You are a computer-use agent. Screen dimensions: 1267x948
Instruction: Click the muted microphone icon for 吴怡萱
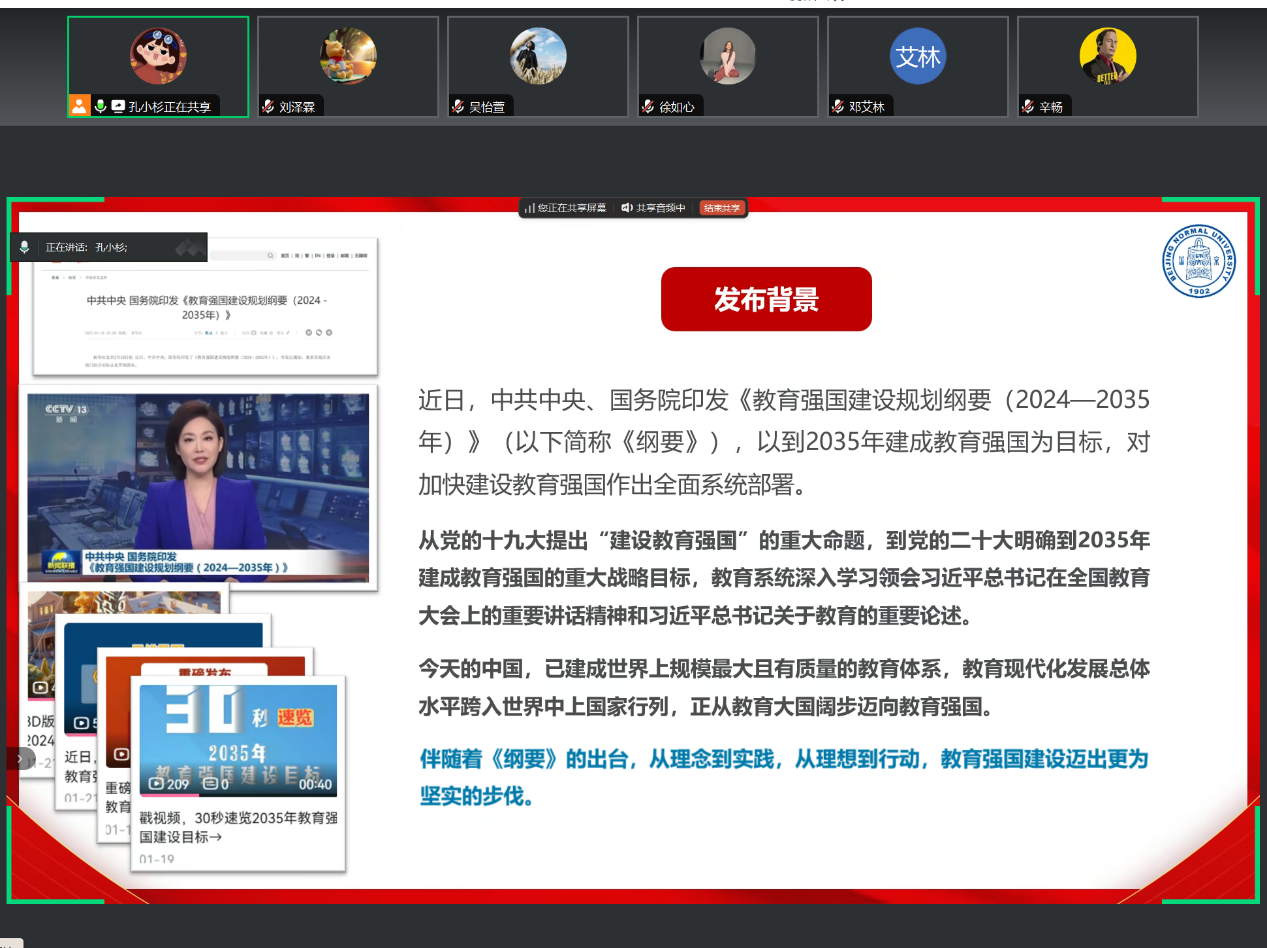click(x=458, y=106)
